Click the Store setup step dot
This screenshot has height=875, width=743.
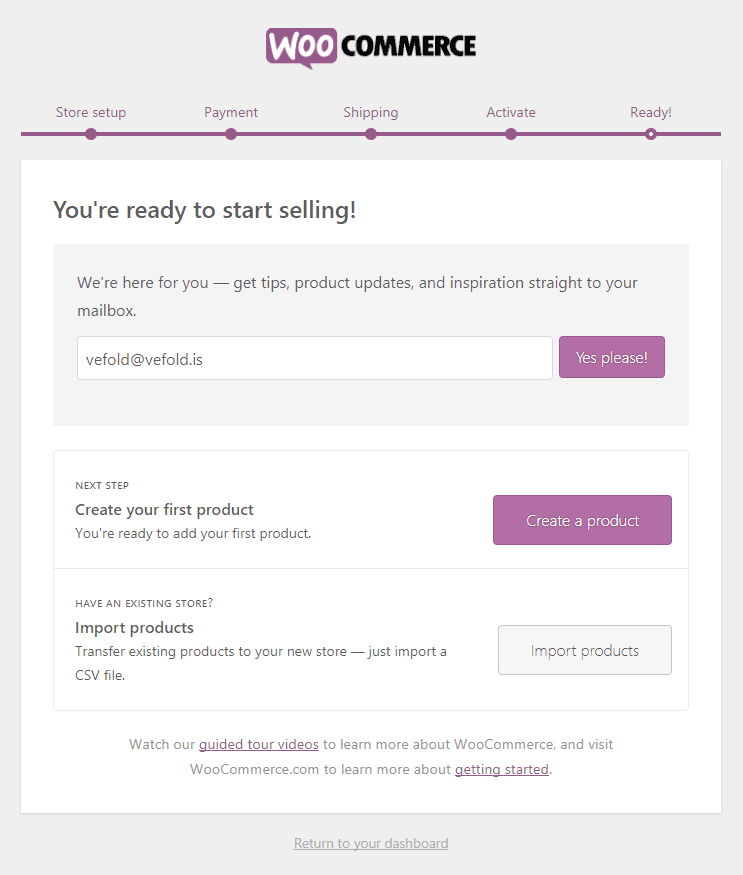[x=91, y=134]
